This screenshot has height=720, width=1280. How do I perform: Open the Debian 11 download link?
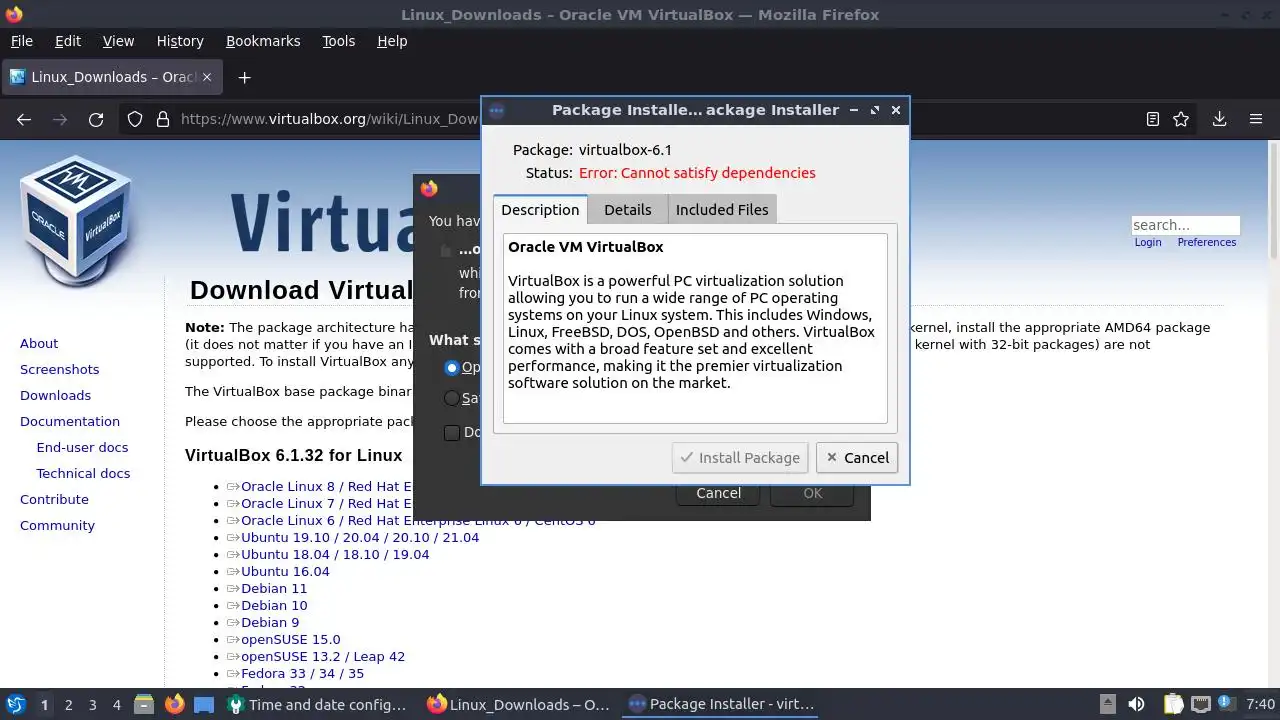tap(274, 588)
